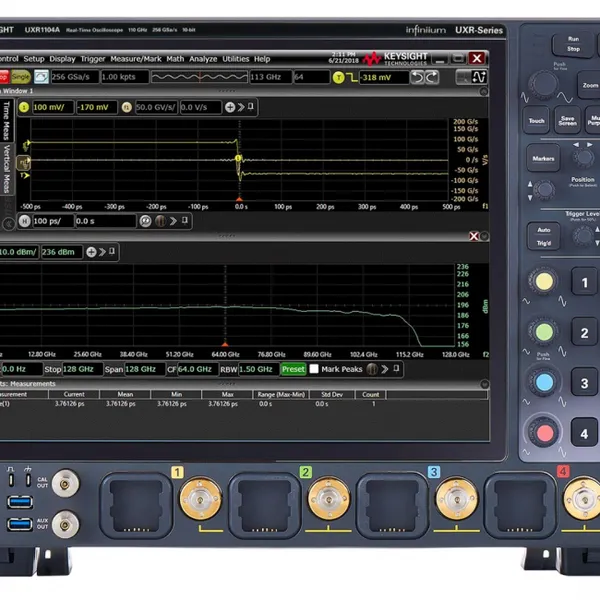The width and height of the screenshot is (600, 600).
Task: Click the 50.0 GV/s/ function scale field
Action: 156,107
